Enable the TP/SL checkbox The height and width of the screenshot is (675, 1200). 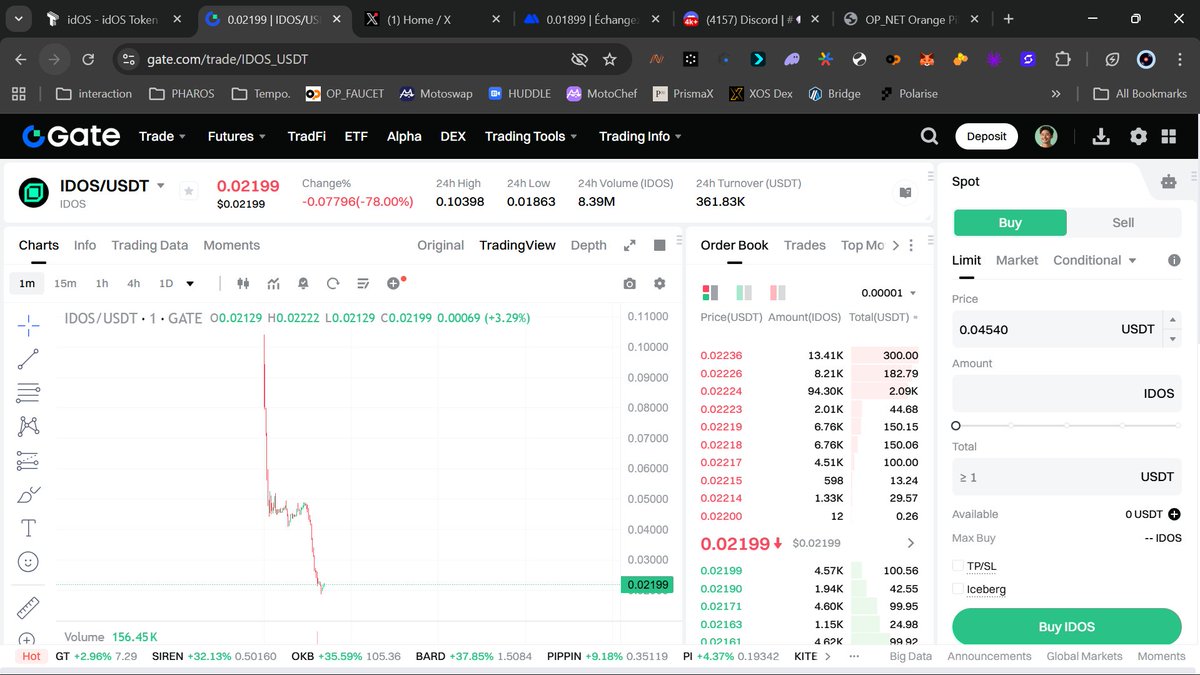tap(959, 566)
